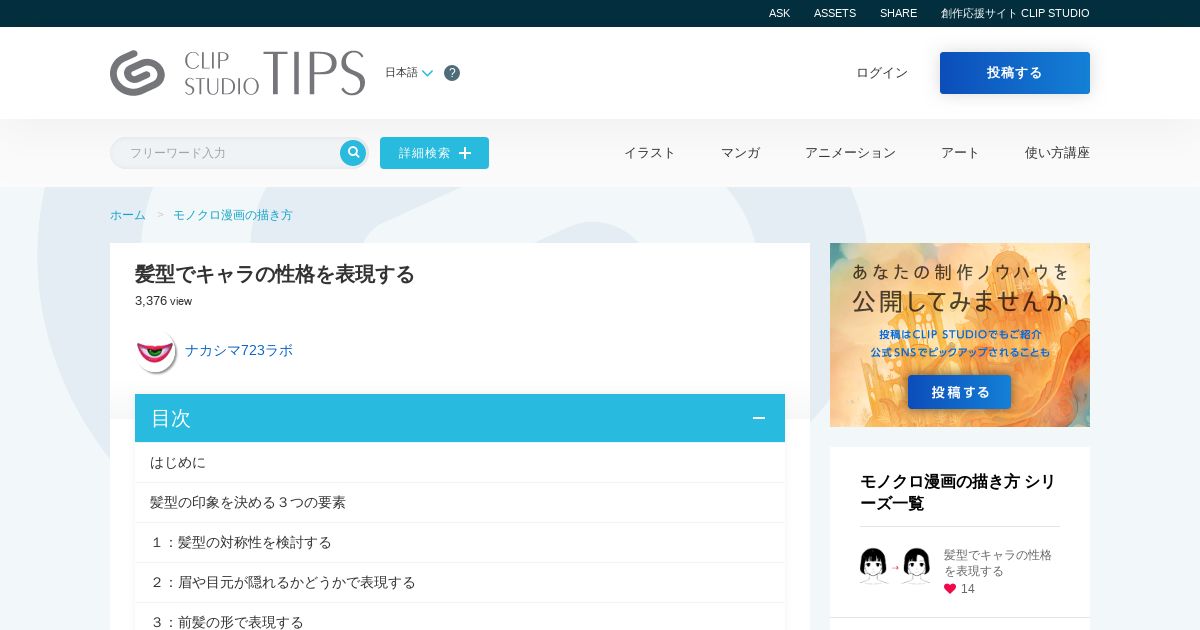Click heading モノクロ漫画の描き方 シリーズ一覧
This screenshot has width=1200, height=630.
958,492
